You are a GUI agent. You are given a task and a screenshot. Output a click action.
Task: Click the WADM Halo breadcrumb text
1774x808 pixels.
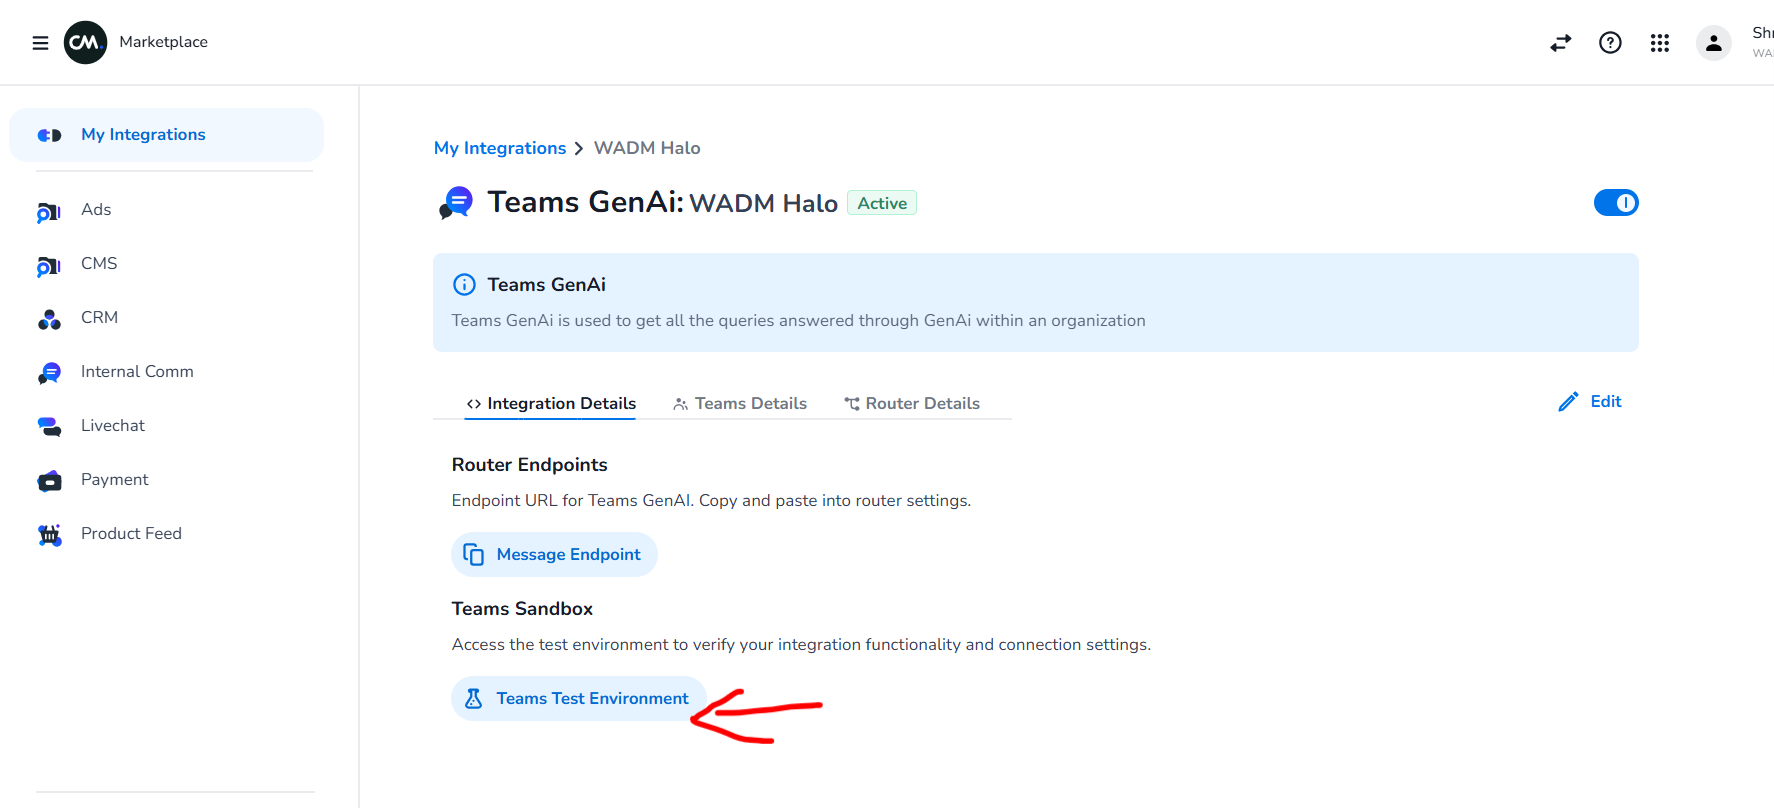point(647,148)
